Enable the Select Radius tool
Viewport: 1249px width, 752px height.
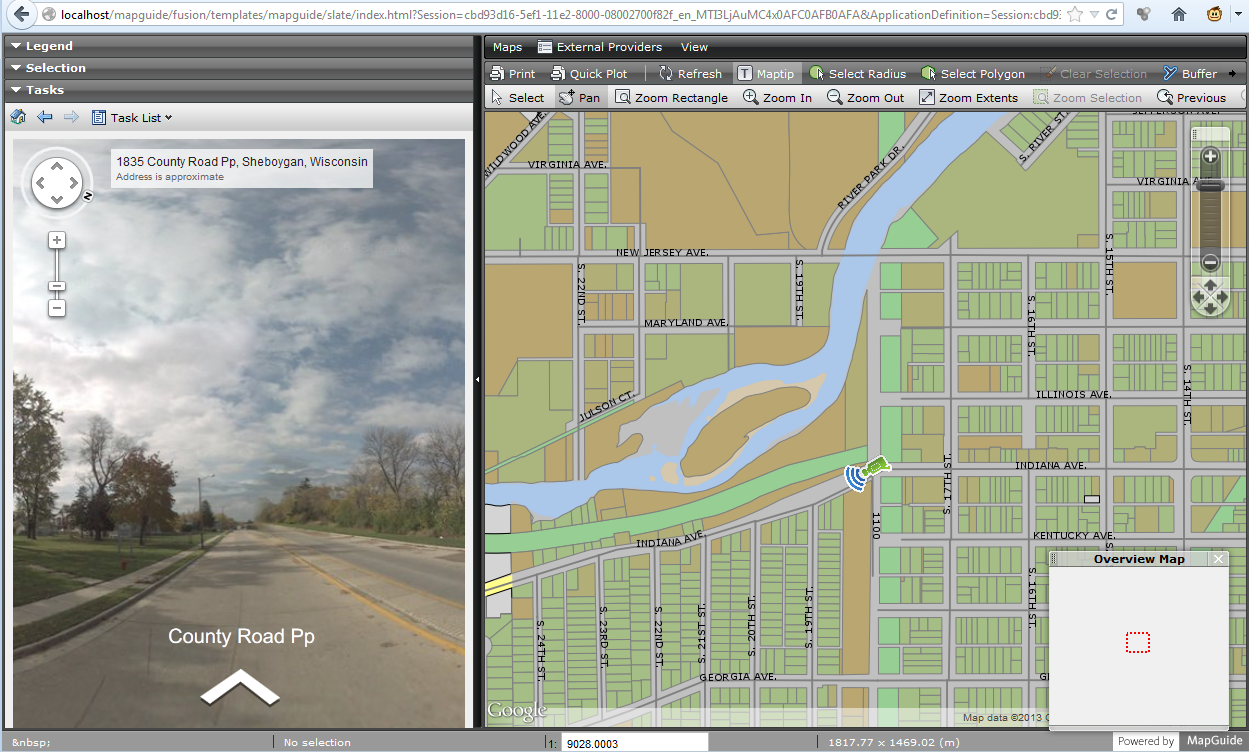click(858, 72)
